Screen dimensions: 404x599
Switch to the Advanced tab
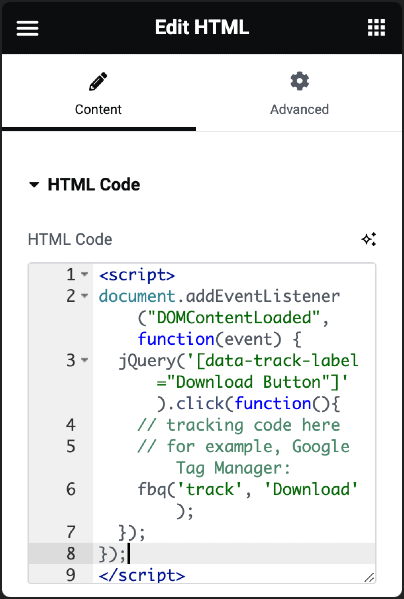[x=299, y=95]
